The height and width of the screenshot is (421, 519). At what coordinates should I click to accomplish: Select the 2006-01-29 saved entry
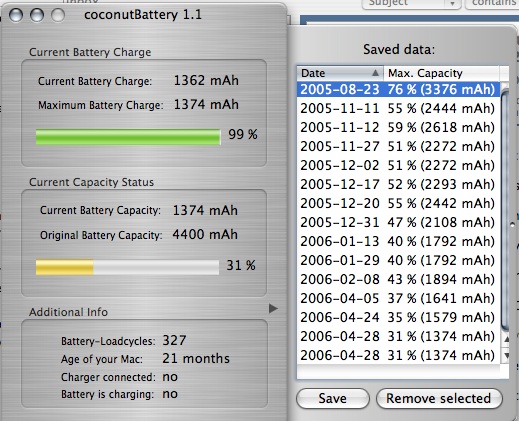tap(398, 260)
